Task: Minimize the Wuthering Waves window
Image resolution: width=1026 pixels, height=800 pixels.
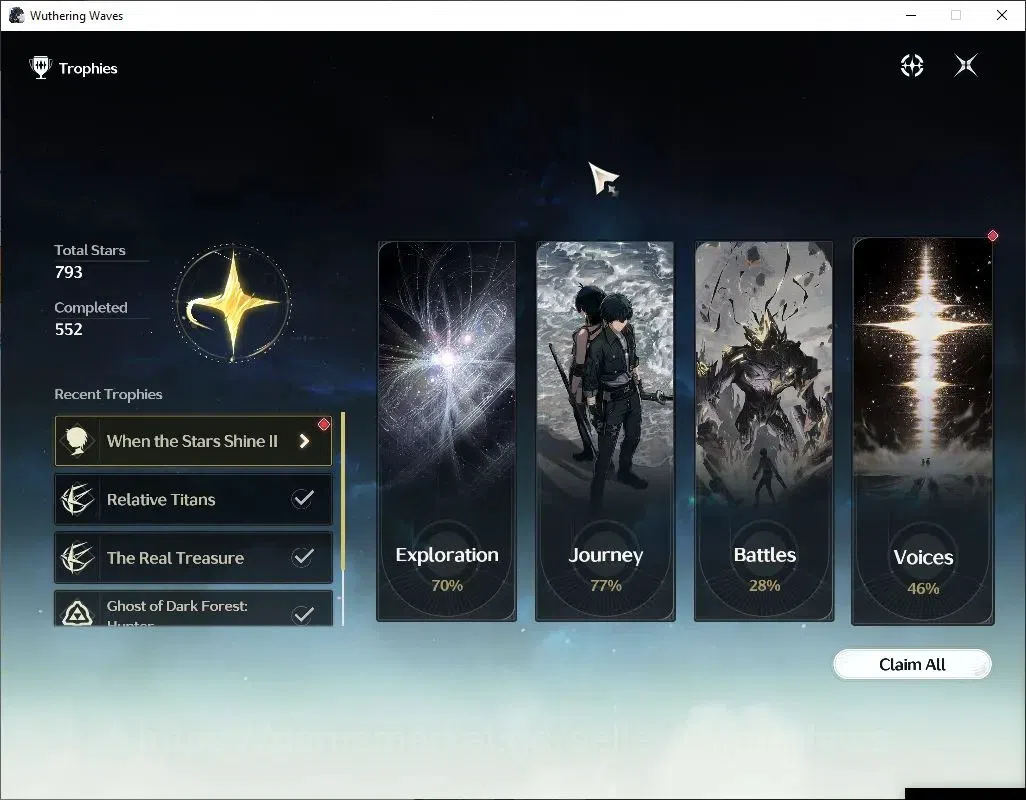Action: 911,15
